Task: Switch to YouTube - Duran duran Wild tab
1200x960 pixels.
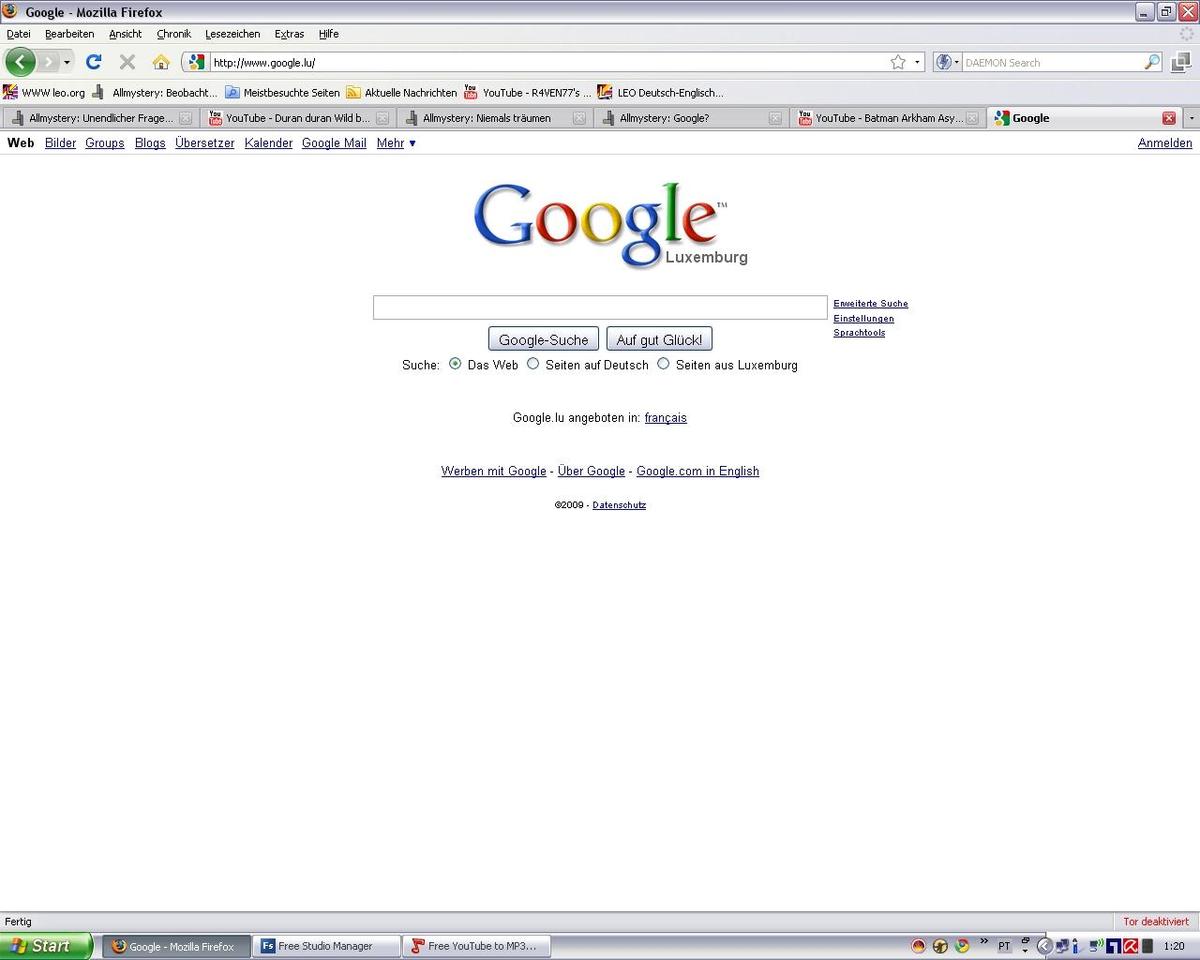Action: [298, 118]
